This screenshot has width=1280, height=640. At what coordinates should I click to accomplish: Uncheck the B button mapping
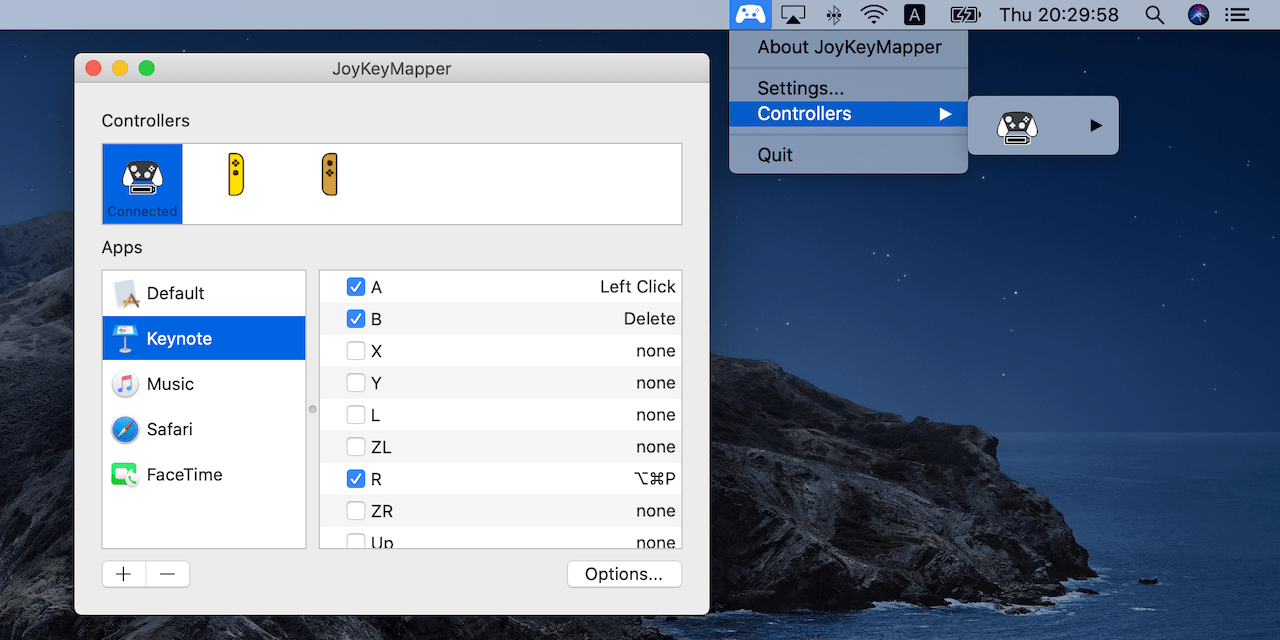click(356, 319)
